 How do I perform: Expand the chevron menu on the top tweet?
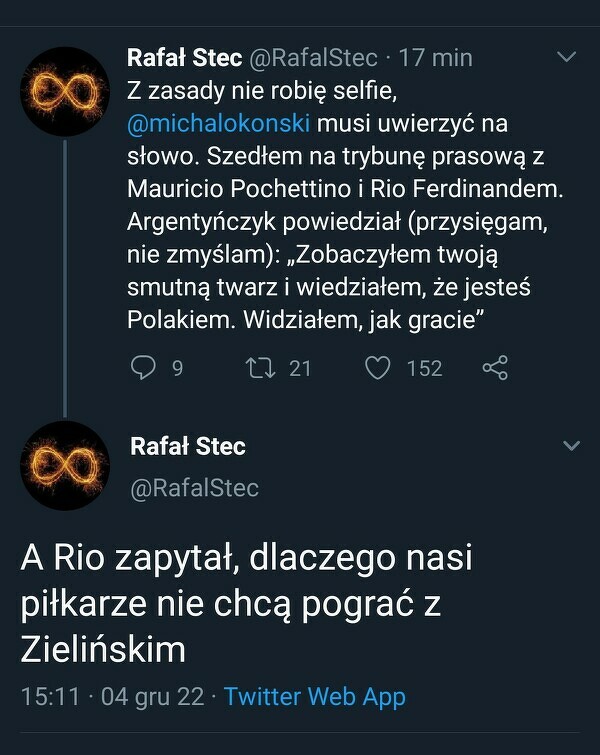[x=566, y=57]
